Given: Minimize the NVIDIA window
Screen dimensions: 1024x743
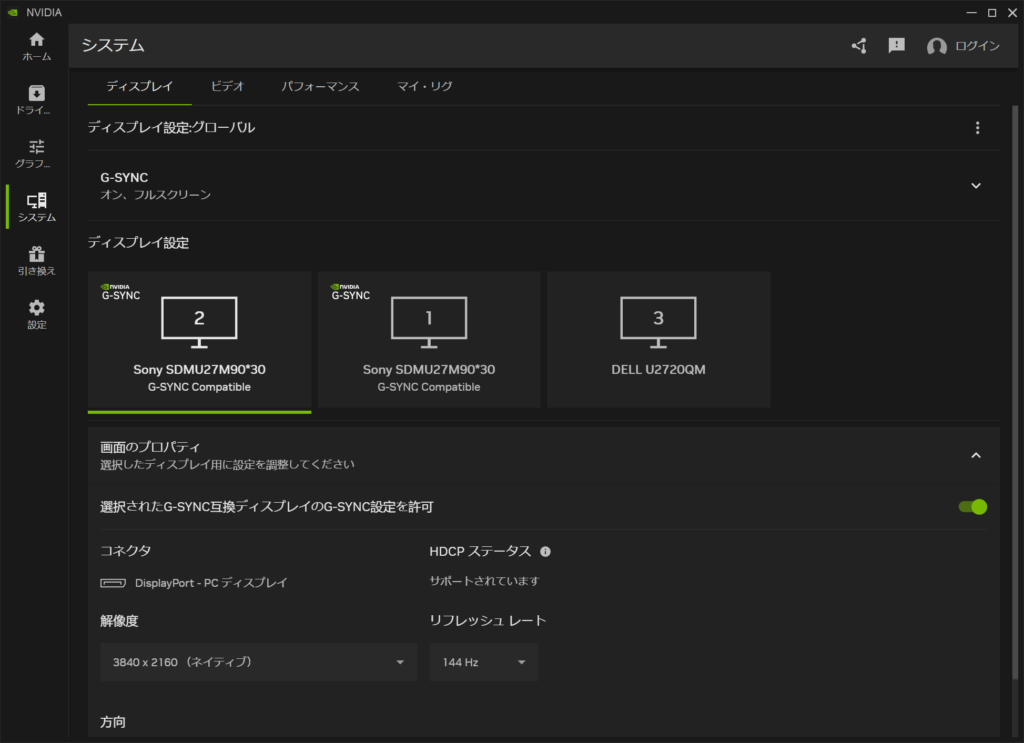Looking at the screenshot, I should (x=971, y=12).
